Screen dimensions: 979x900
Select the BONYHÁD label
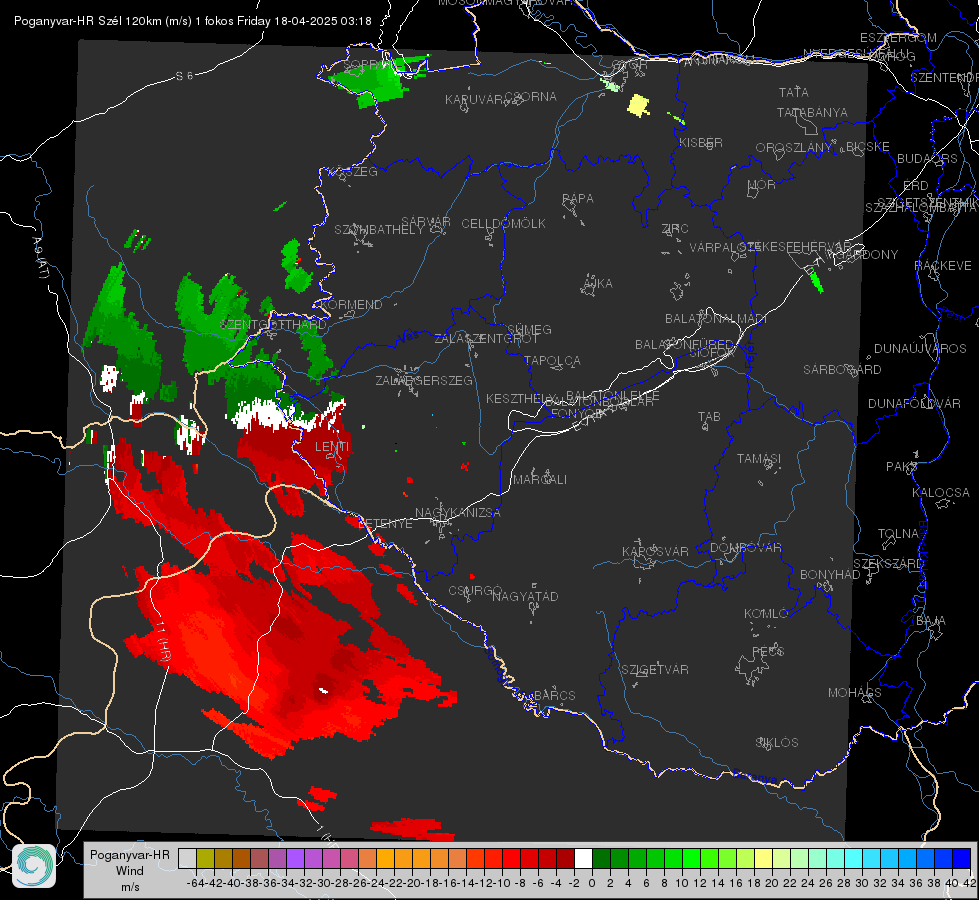pyautogui.click(x=830, y=575)
